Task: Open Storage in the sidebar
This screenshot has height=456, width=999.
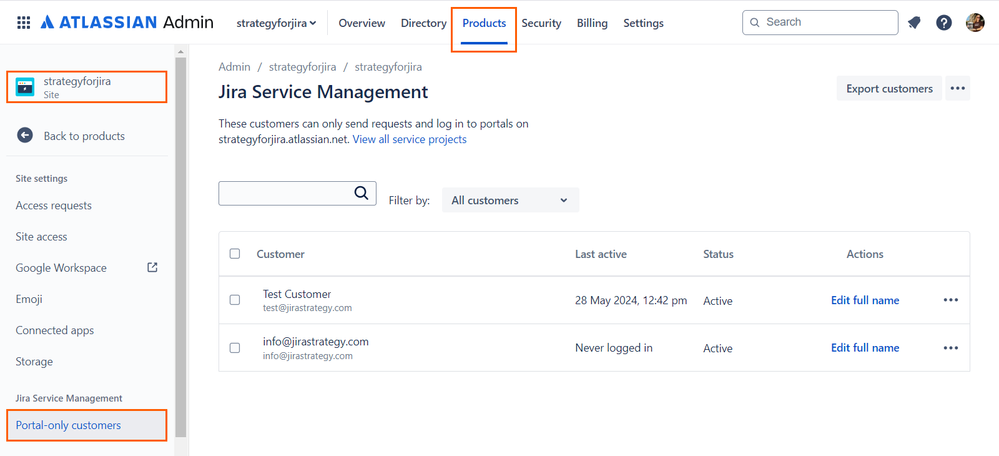Action: 34,361
